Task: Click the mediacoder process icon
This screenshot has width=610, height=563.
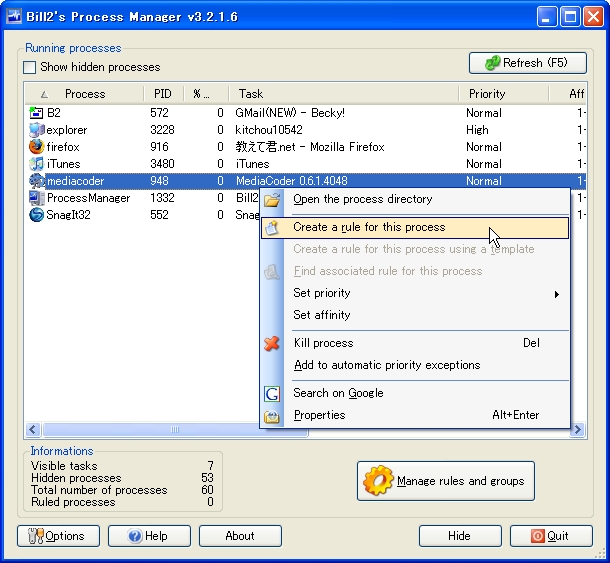Action: pos(37,181)
